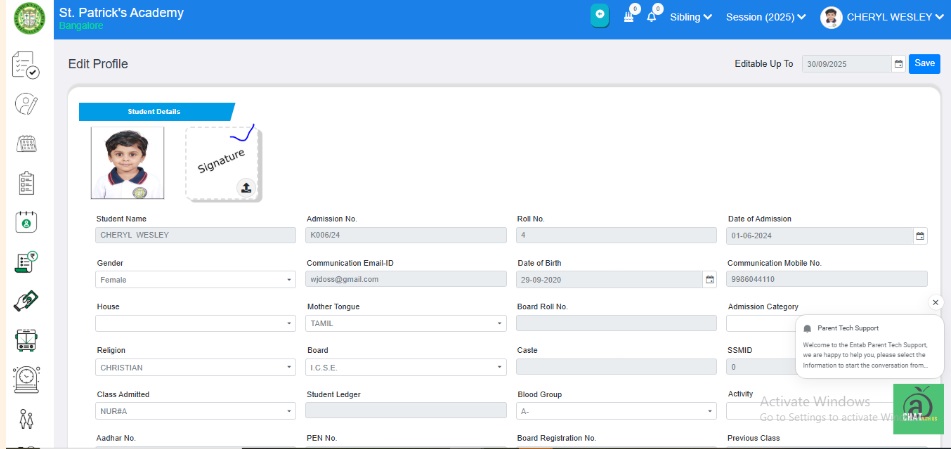This screenshot has height=449, width=951.
Task: Click the Save button
Action: [924, 63]
